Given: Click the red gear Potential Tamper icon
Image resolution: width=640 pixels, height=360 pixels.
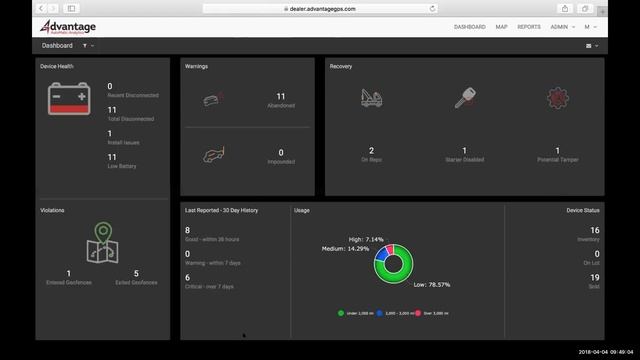Looking at the screenshot, I should click(x=558, y=98).
